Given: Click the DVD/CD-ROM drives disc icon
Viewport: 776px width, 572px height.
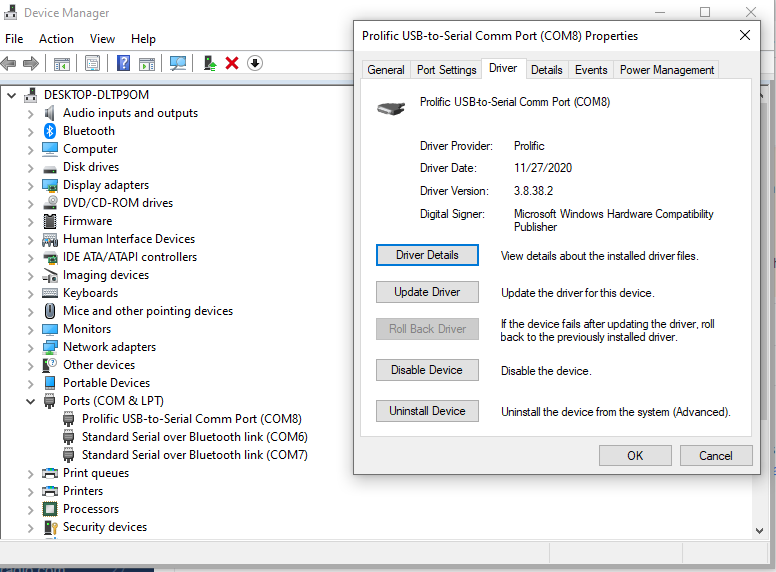Looking at the screenshot, I should (50, 203).
